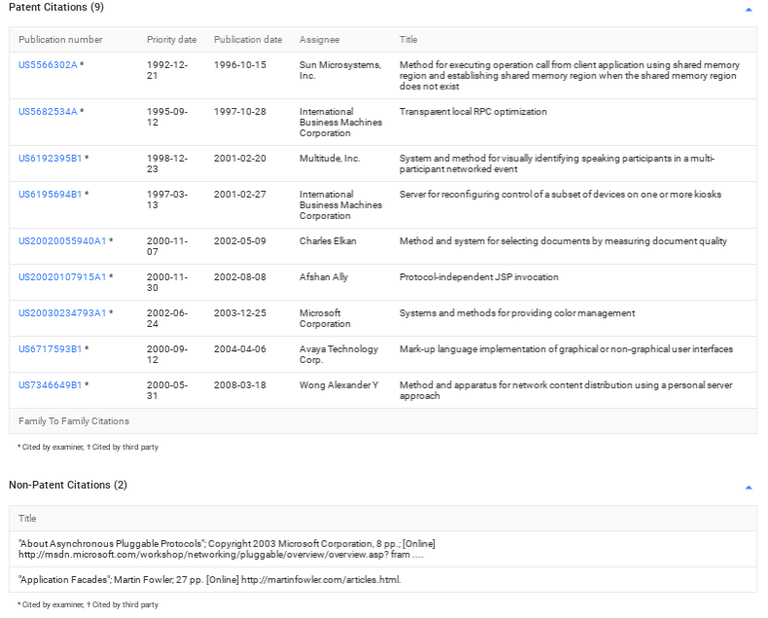Open patent US6195694B1 link
The image size is (768, 618).
50,194
